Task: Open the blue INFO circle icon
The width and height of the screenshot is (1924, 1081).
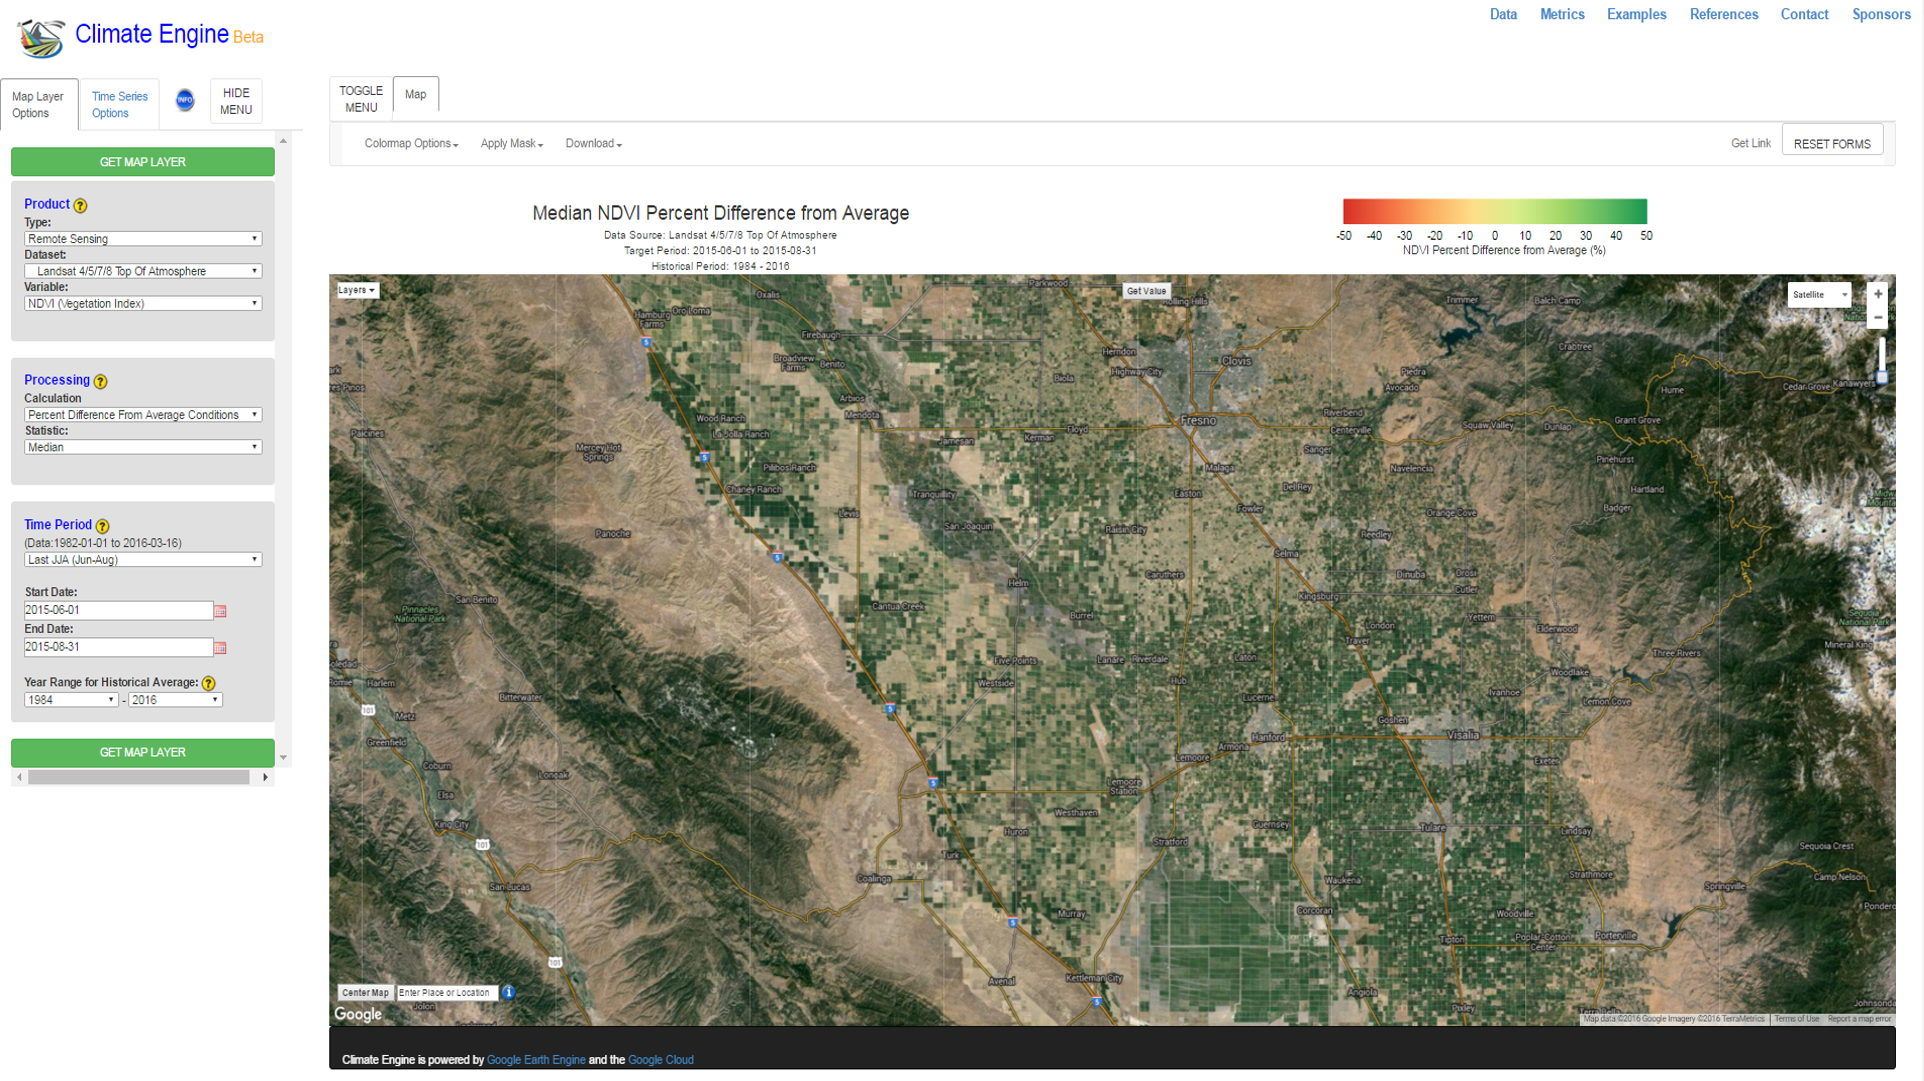Action: point(185,100)
